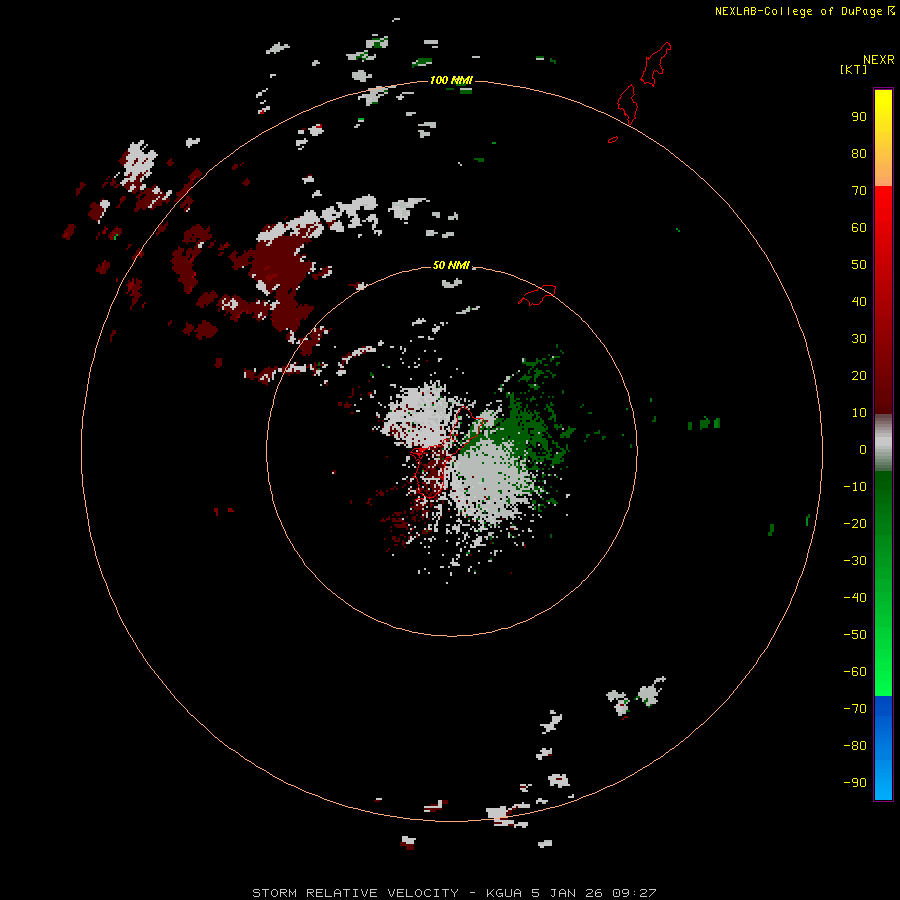Click the -70 value on velocity scale
The width and height of the screenshot is (900, 900).
(x=855, y=709)
